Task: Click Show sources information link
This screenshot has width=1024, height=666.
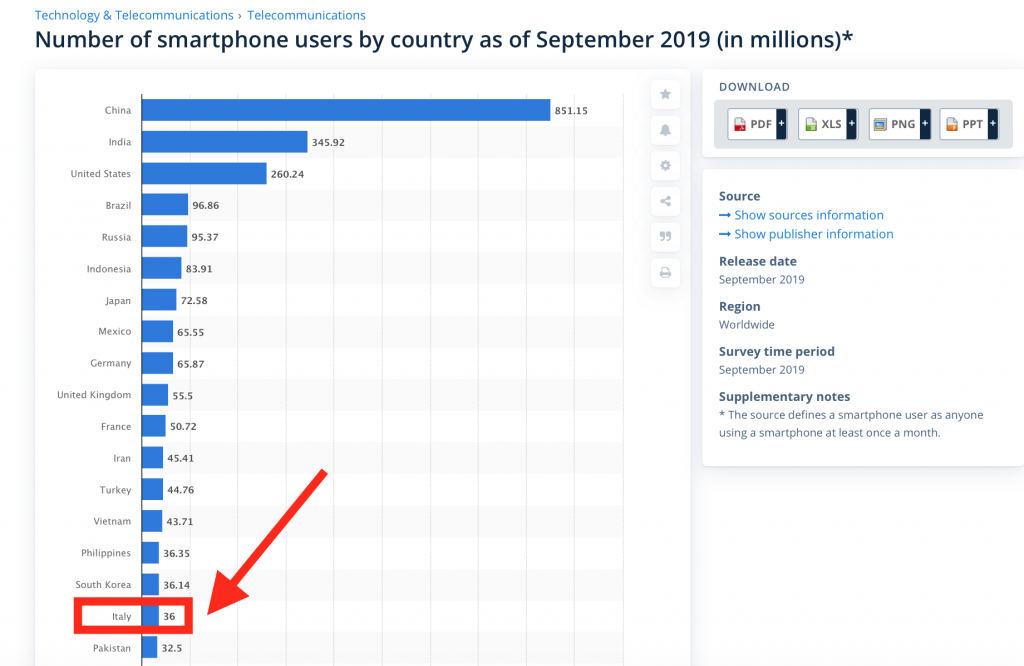Action: pyautogui.click(x=808, y=215)
